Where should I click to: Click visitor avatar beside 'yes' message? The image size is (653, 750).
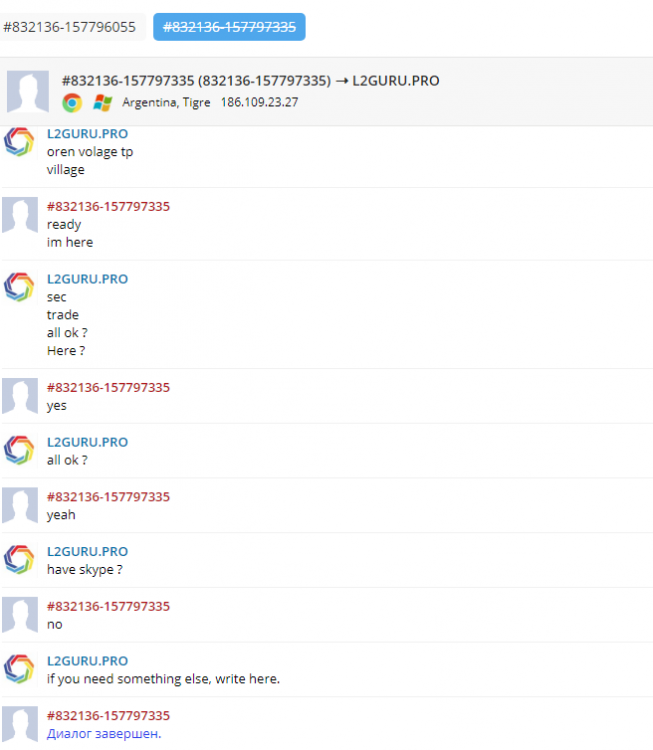pos(19,396)
